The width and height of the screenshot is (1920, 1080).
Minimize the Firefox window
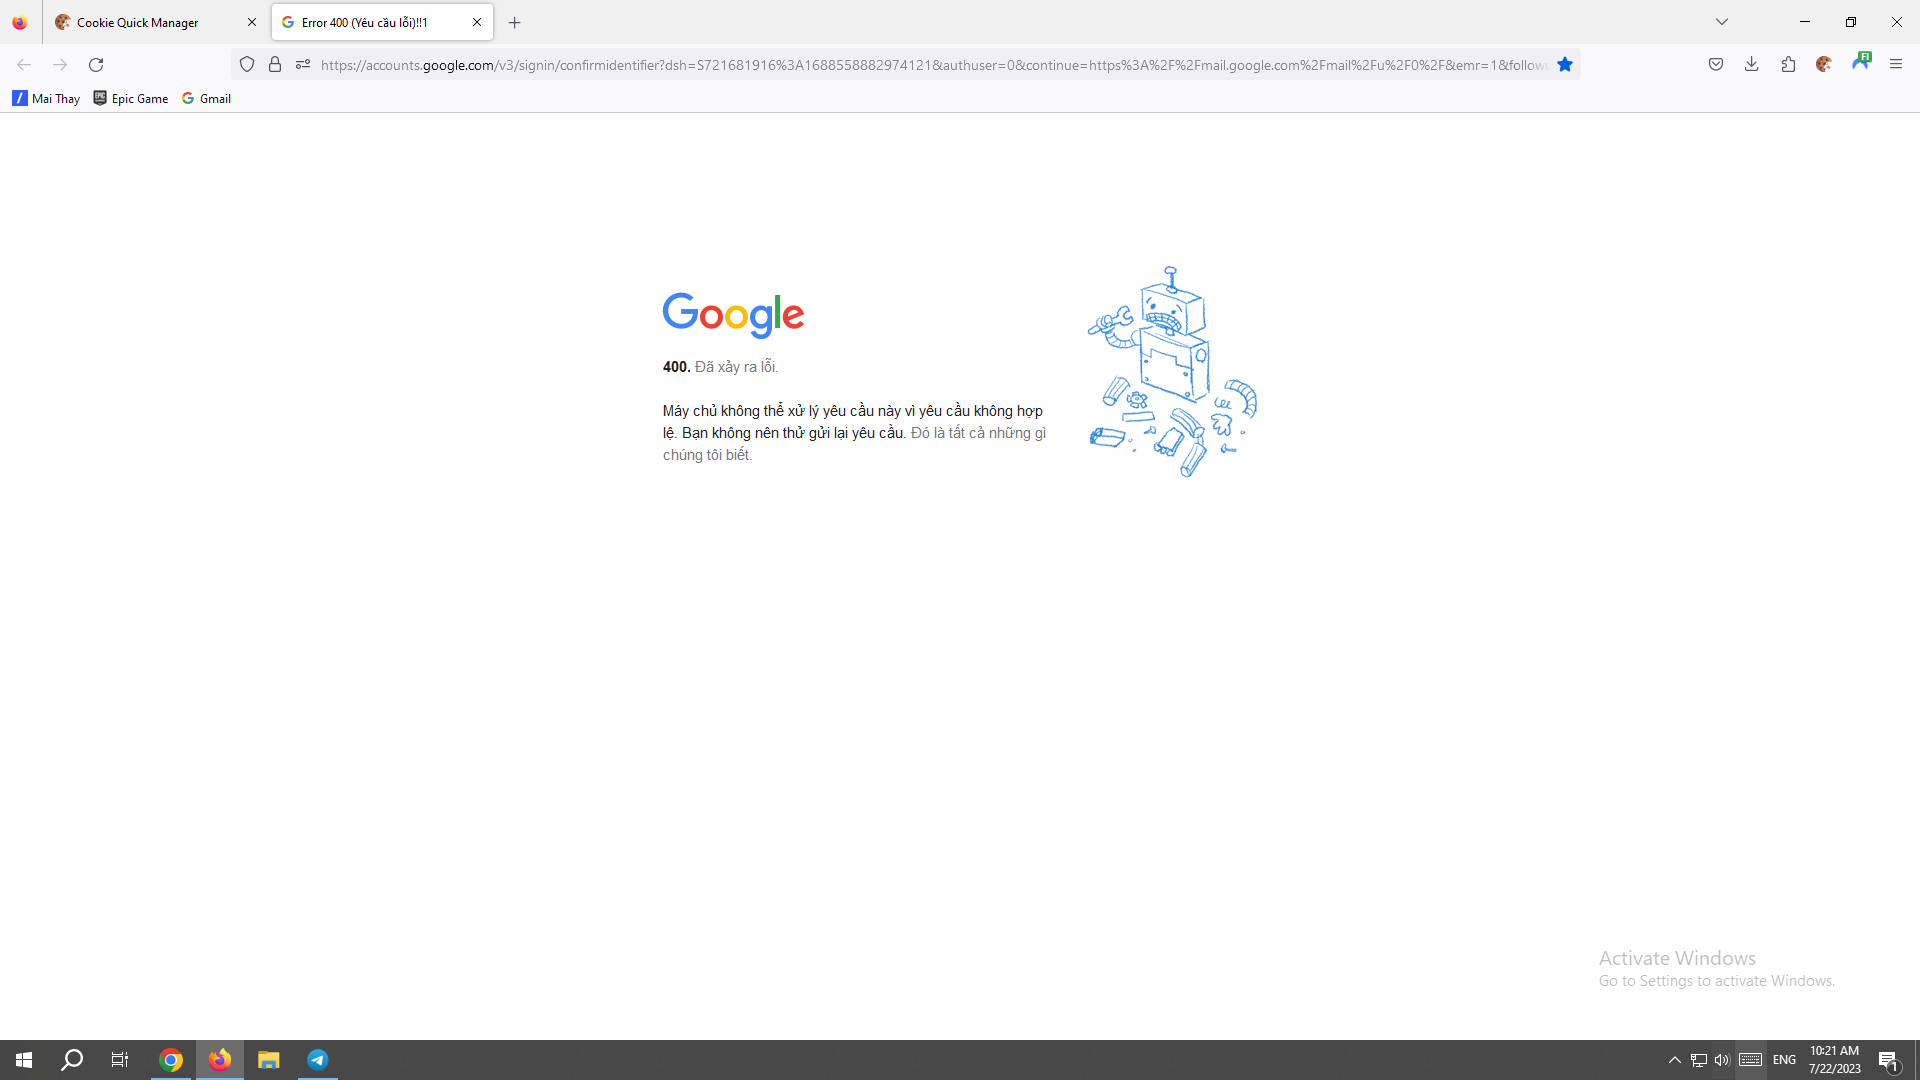click(1805, 22)
